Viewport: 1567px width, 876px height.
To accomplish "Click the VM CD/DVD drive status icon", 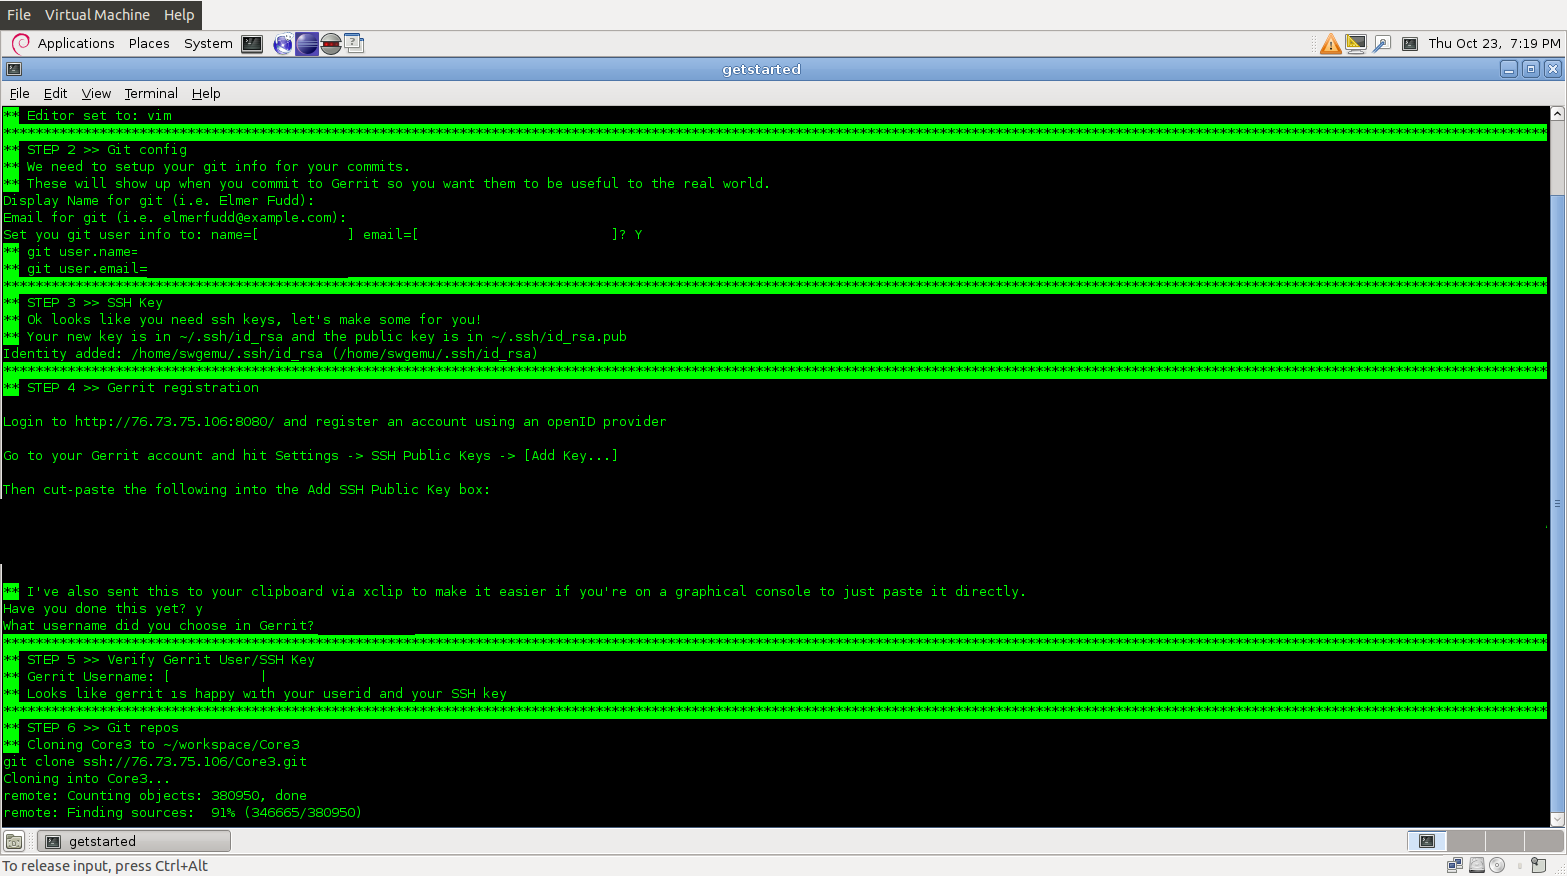I will [x=1497, y=865].
